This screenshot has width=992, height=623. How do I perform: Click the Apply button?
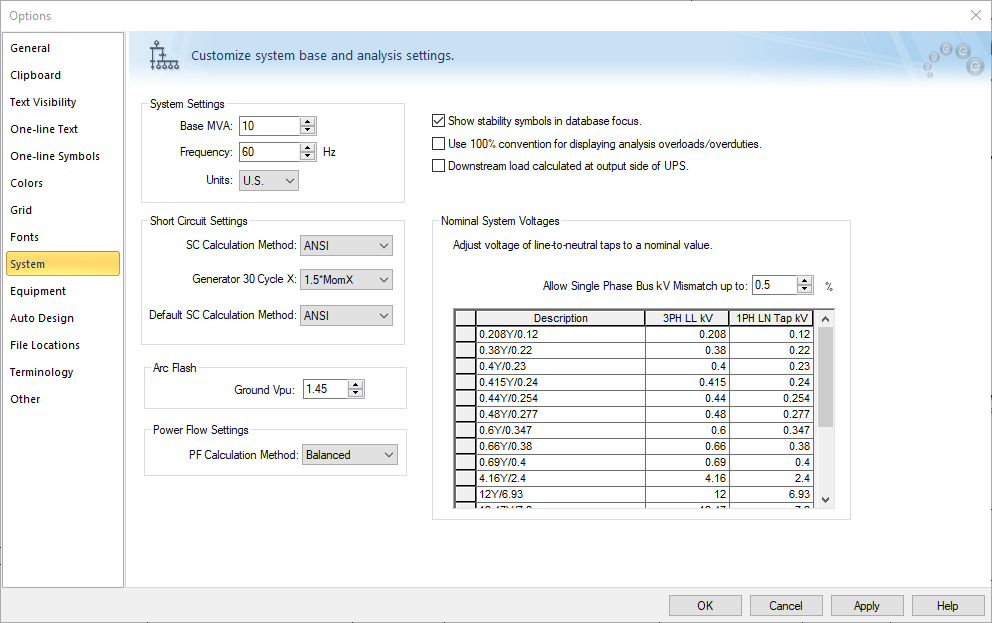tap(867, 606)
